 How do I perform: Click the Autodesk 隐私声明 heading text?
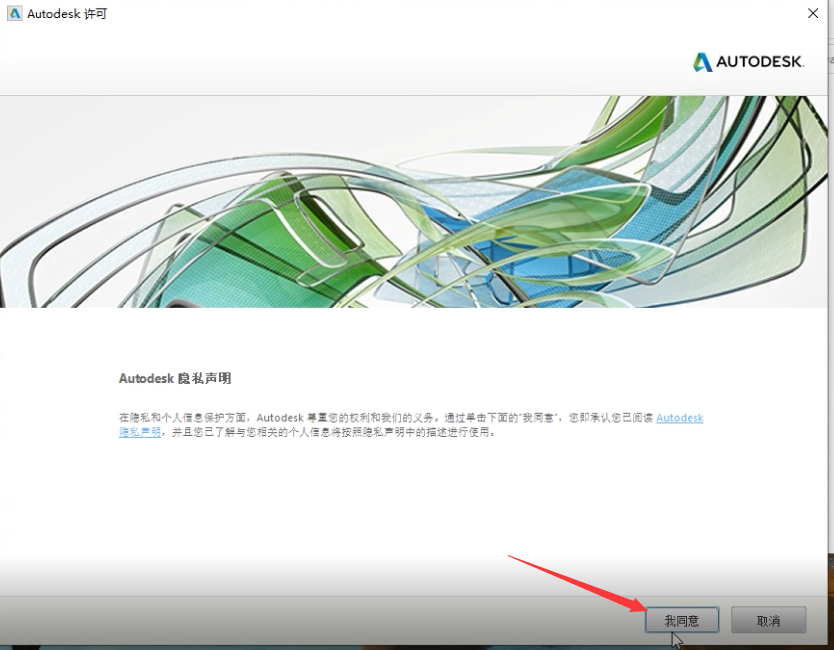coord(174,378)
